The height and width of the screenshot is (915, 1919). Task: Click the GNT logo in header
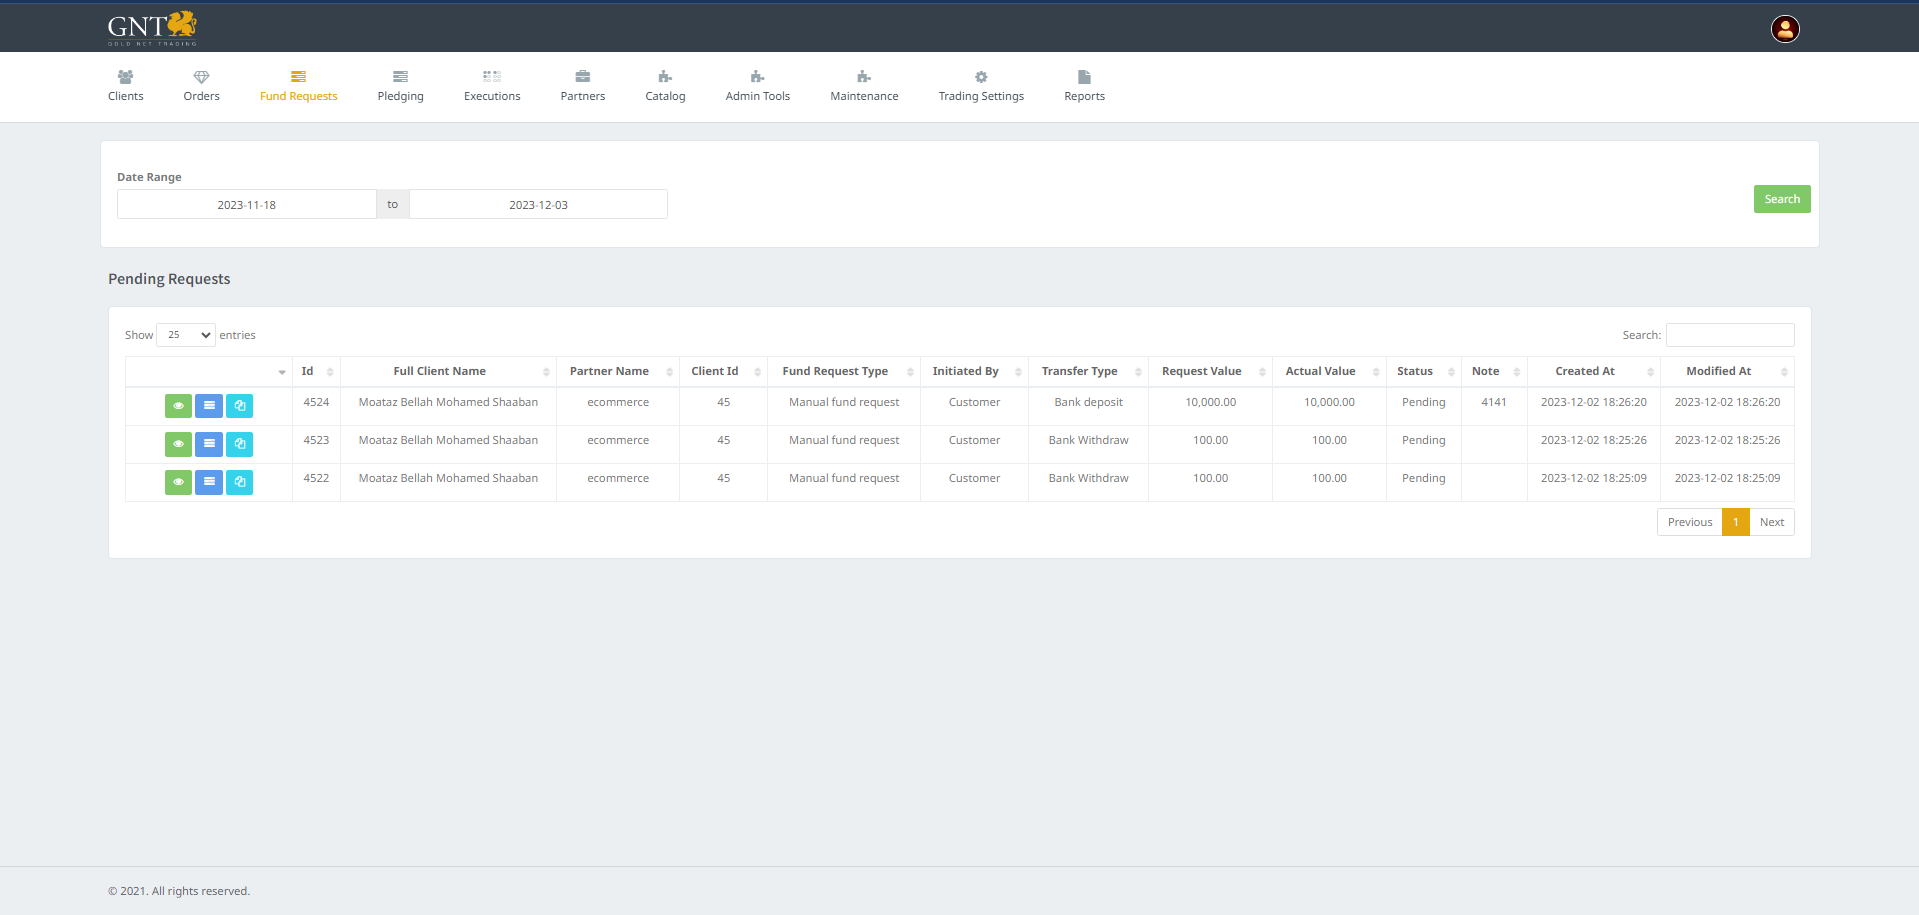tap(152, 28)
